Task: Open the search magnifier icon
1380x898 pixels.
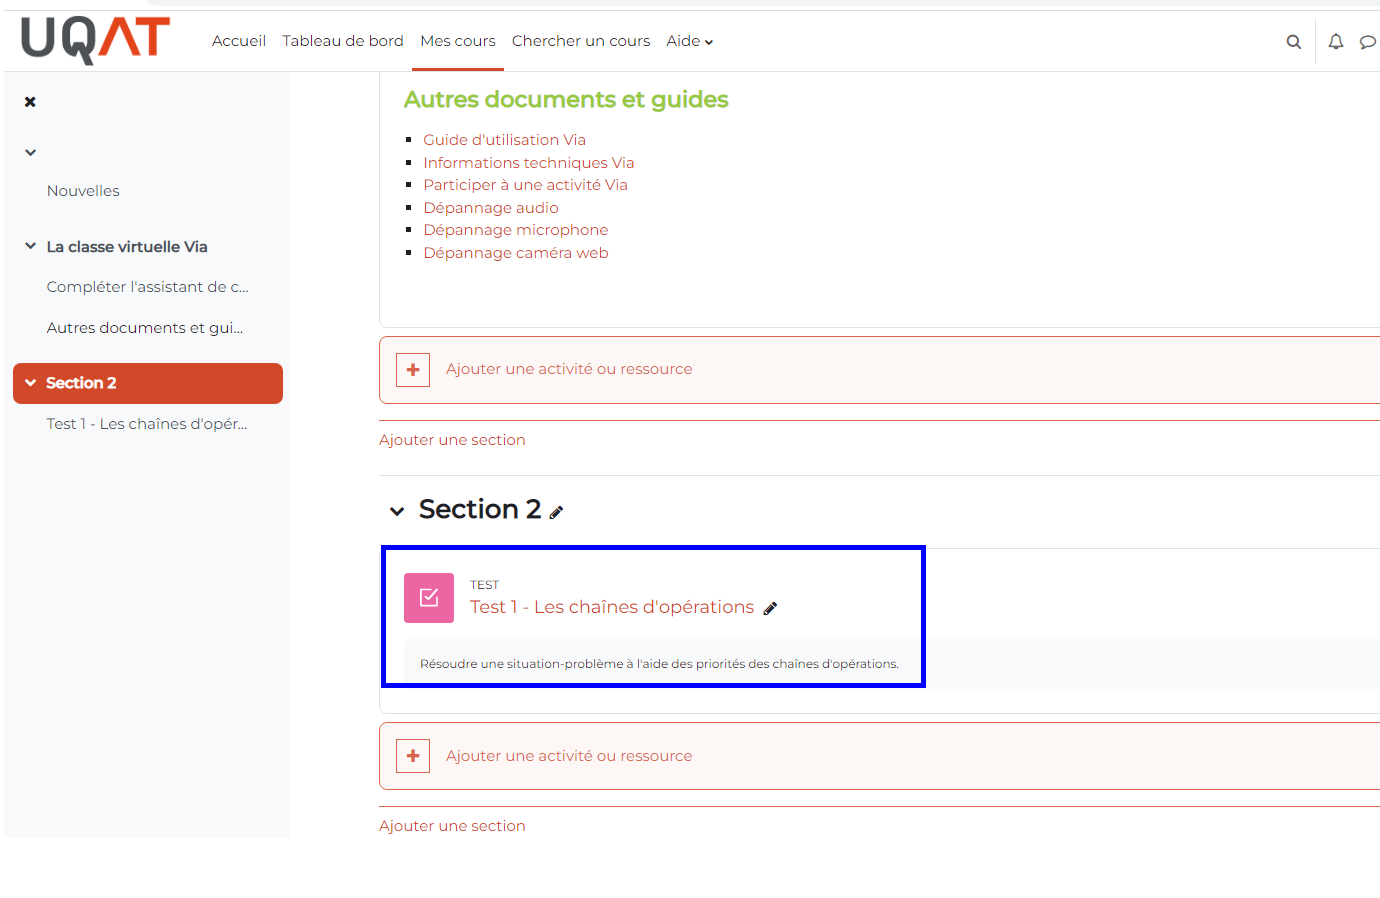Action: click(x=1293, y=42)
